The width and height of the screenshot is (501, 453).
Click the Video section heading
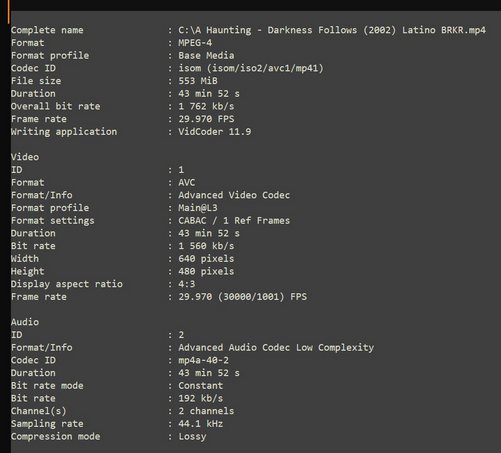coord(25,157)
